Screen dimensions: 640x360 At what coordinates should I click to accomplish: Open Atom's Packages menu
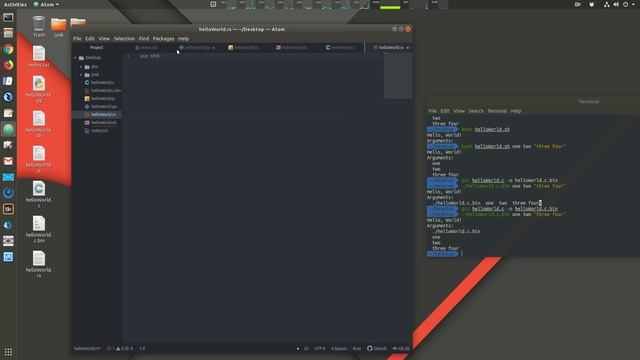tap(163, 39)
